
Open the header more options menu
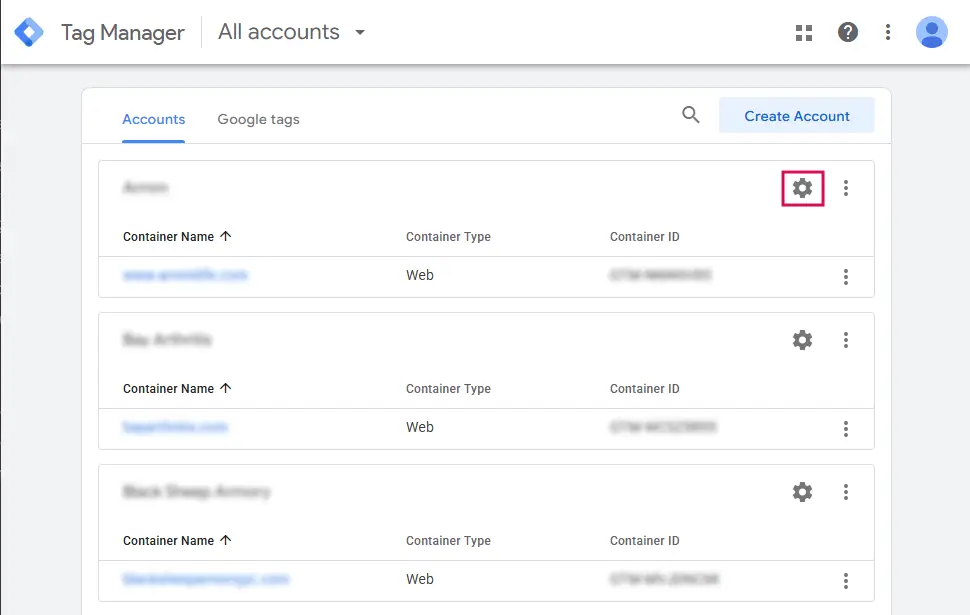888,32
